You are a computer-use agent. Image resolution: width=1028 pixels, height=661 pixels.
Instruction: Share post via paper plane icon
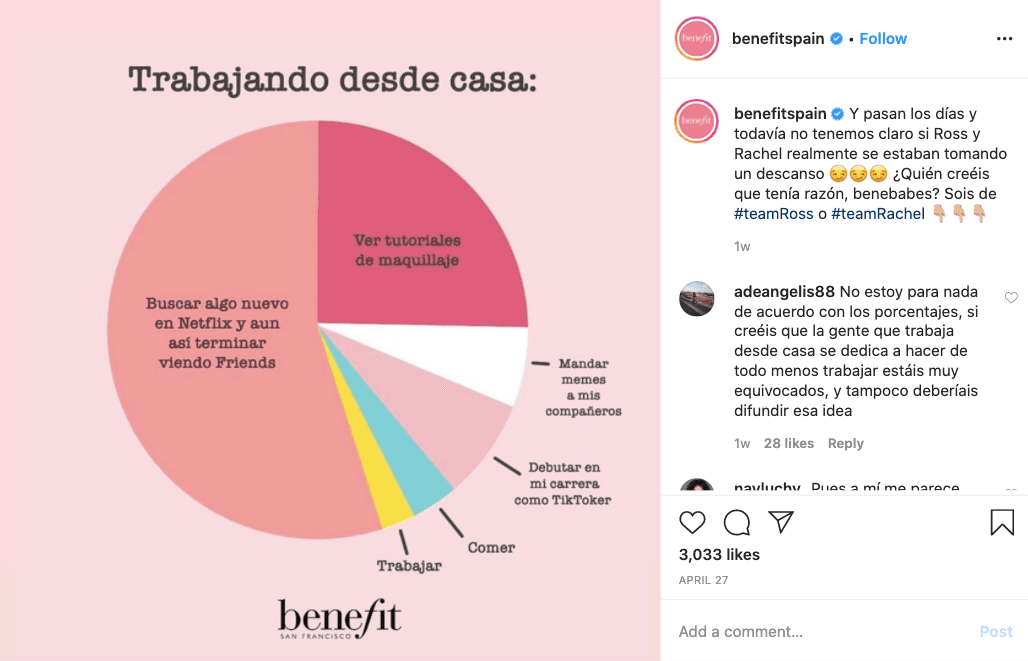click(x=781, y=522)
